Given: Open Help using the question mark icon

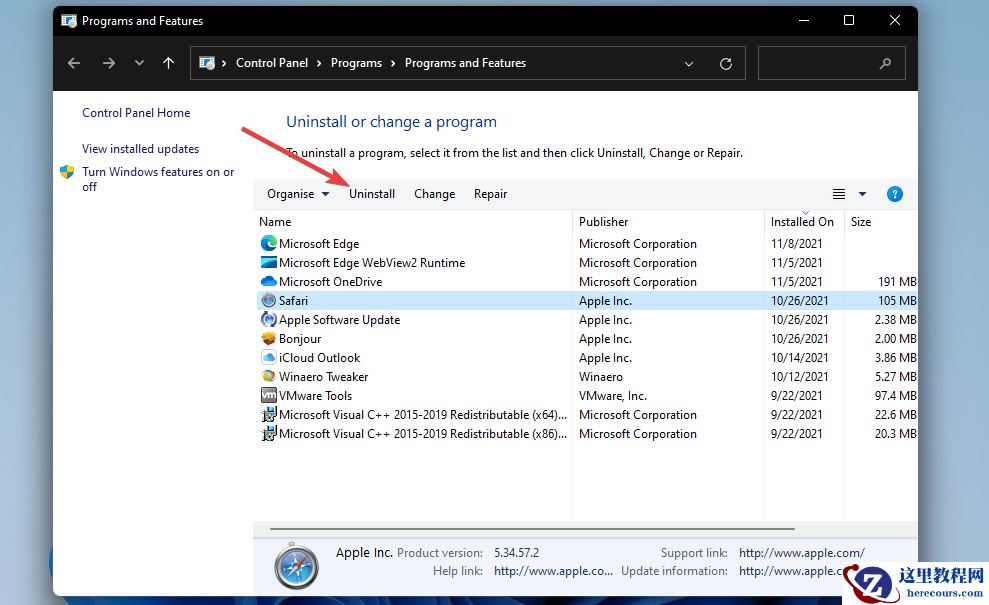Looking at the screenshot, I should (x=894, y=193).
